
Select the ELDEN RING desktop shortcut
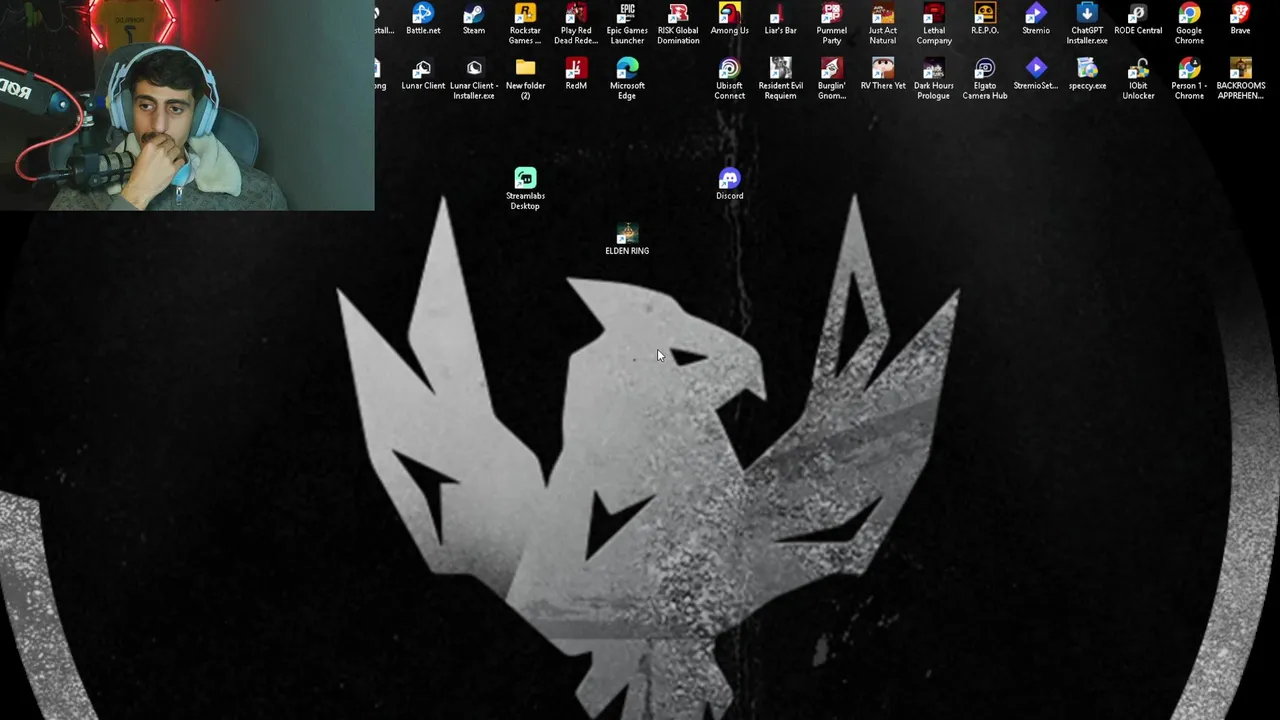(627, 240)
